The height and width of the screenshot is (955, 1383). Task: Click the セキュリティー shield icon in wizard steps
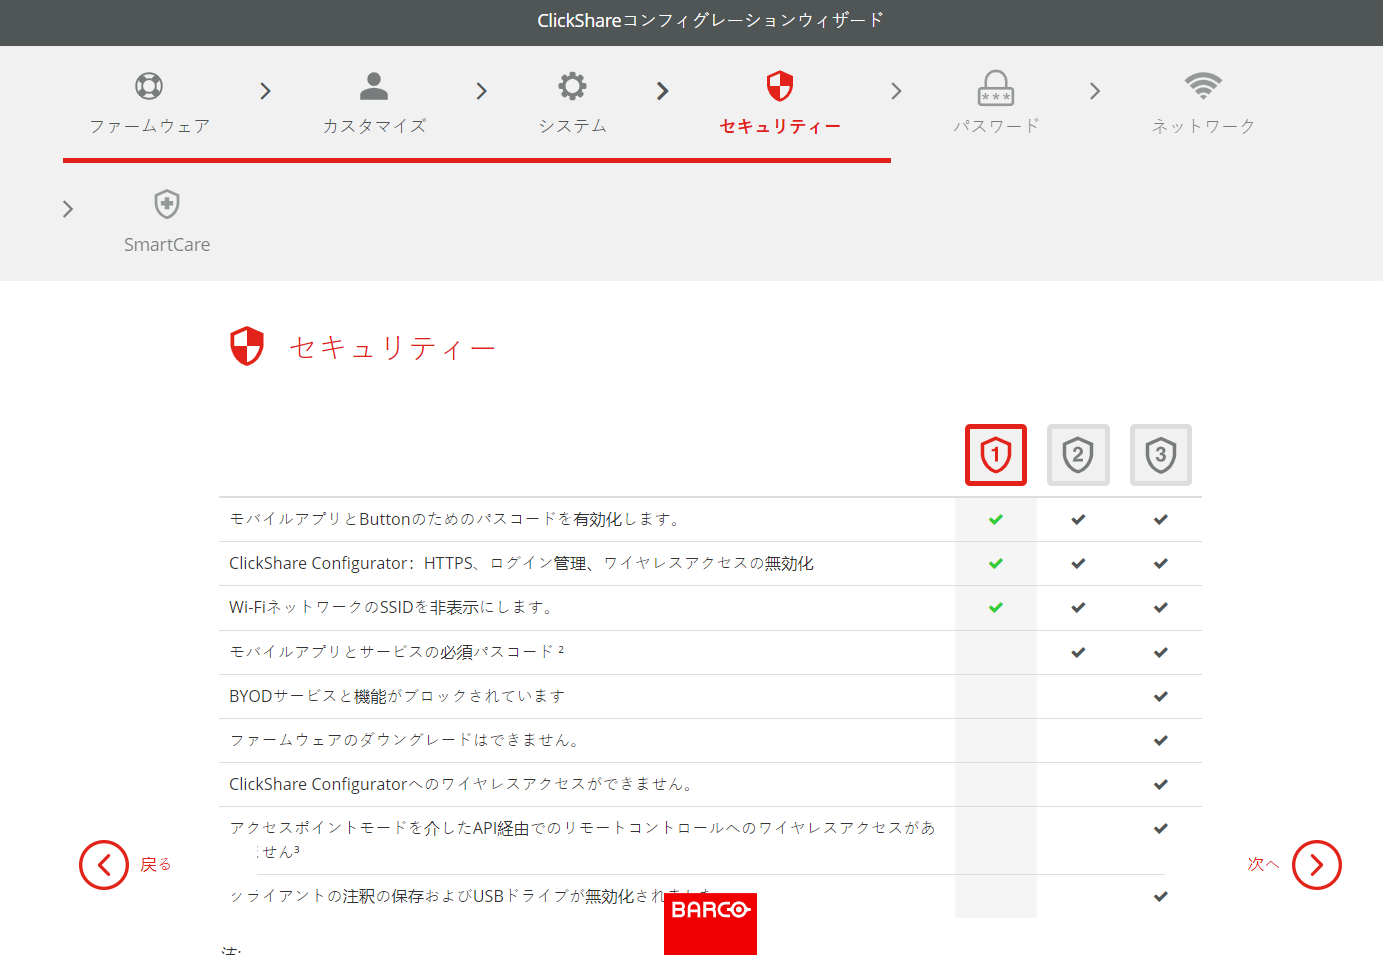click(780, 86)
